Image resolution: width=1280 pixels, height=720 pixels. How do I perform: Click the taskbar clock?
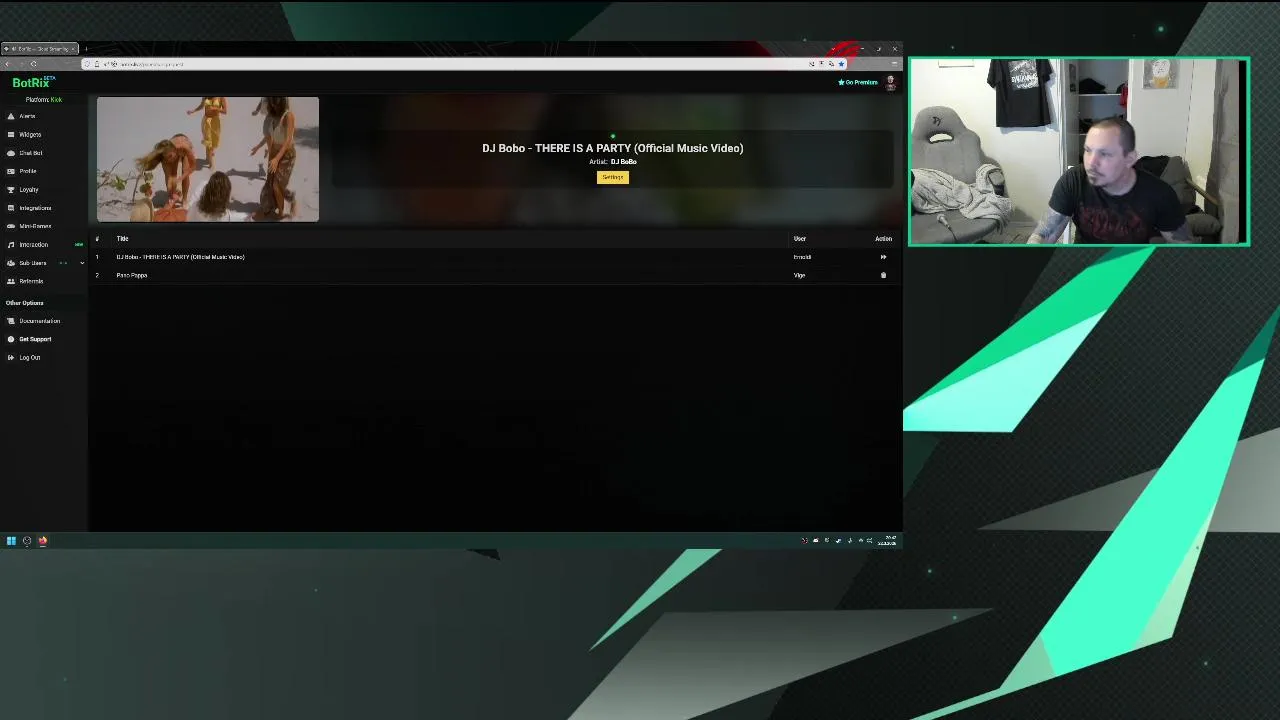888,541
